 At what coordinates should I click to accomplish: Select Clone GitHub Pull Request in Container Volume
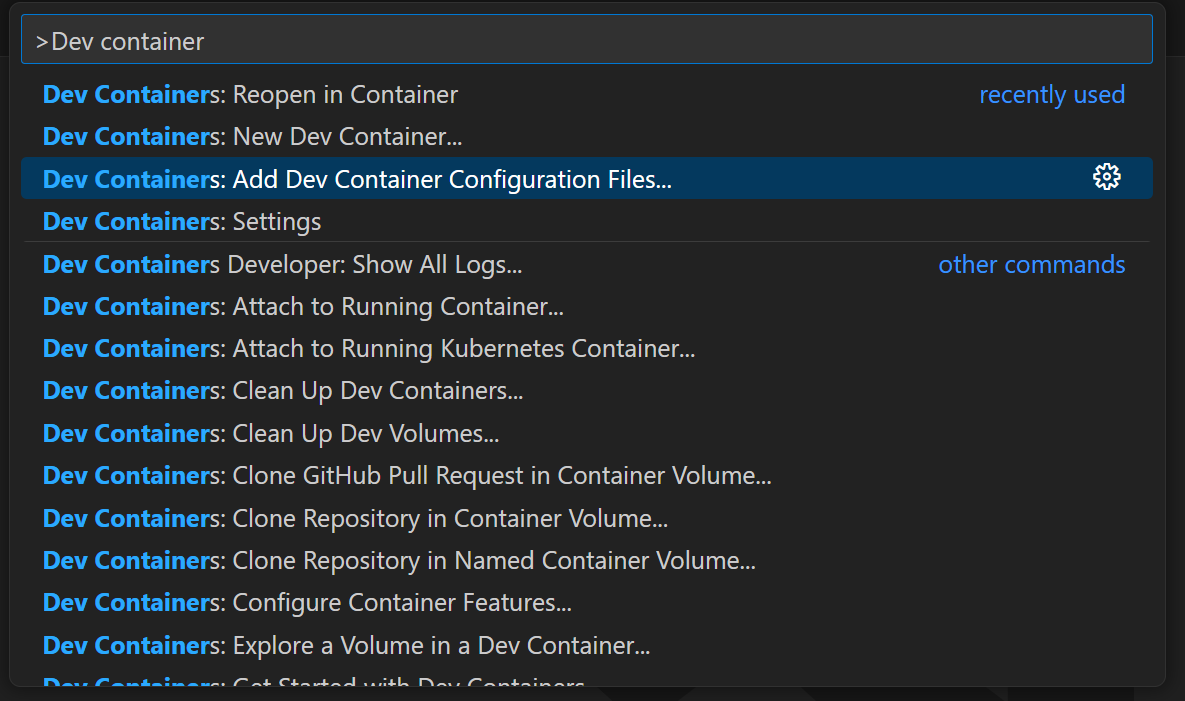tap(407, 476)
